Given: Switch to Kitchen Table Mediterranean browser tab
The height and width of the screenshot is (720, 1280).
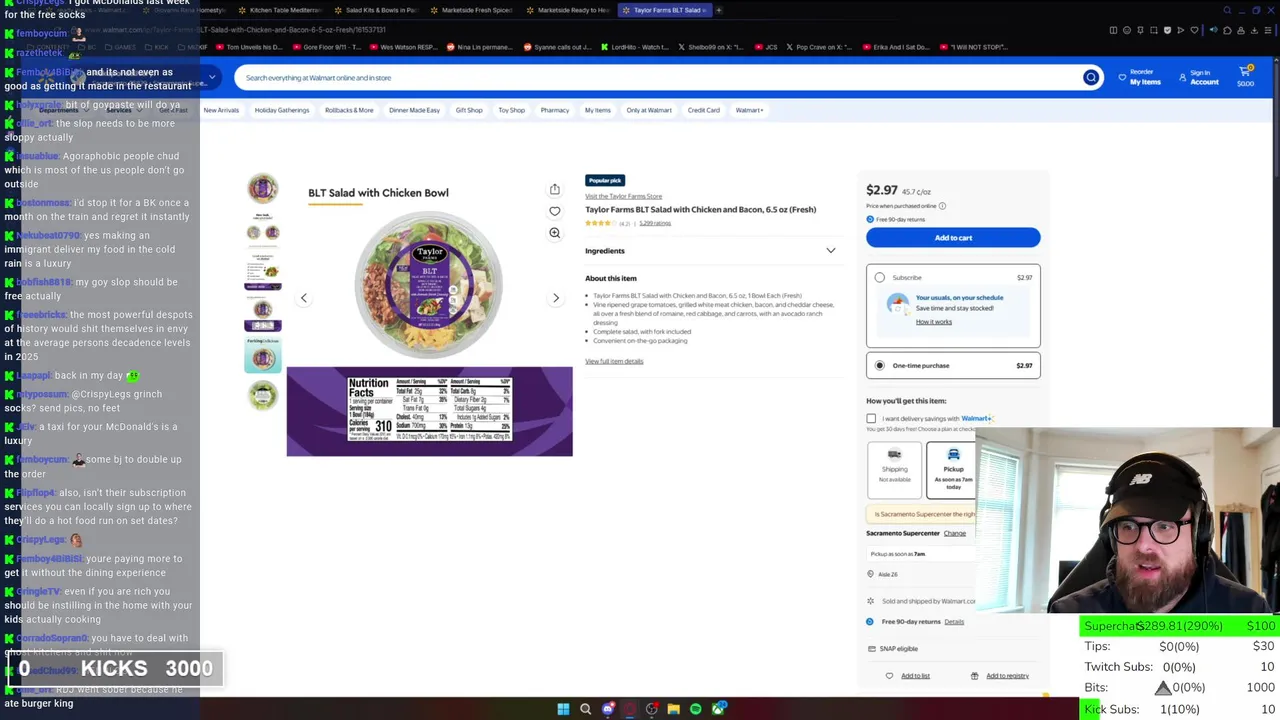Looking at the screenshot, I should pyautogui.click(x=281, y=10).
